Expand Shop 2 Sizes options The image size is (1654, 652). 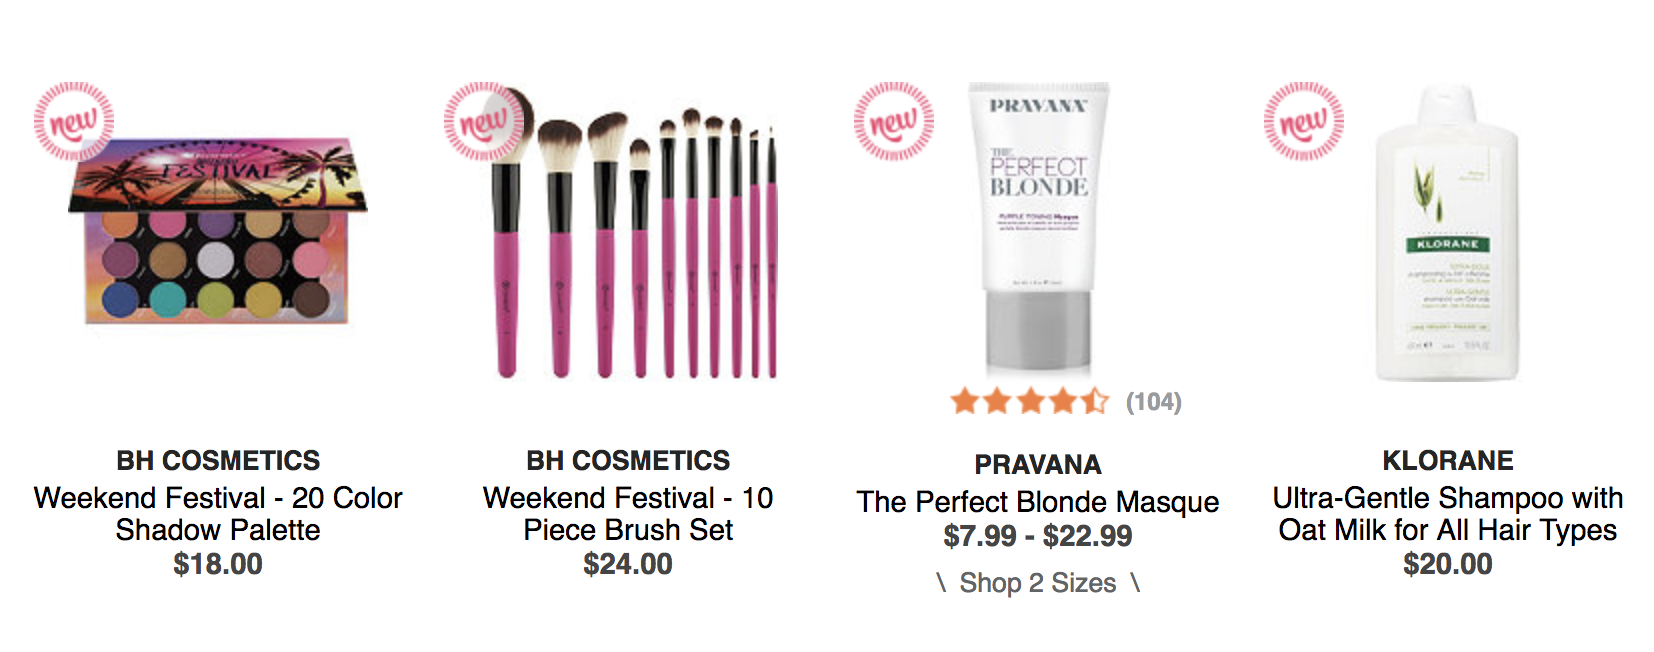tap(1038, 583)
